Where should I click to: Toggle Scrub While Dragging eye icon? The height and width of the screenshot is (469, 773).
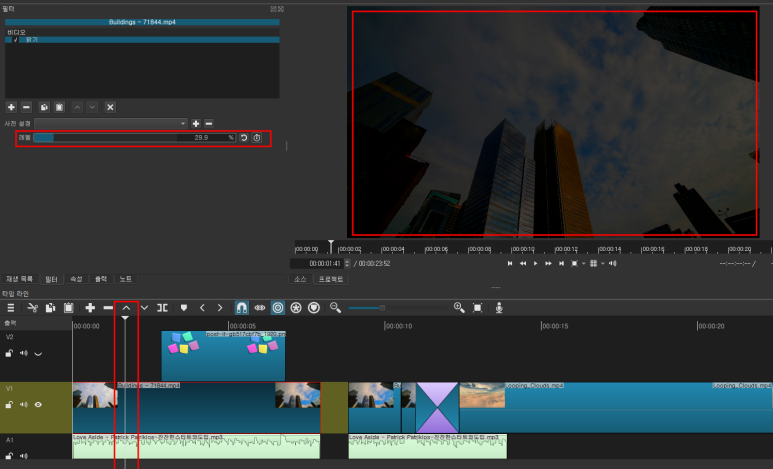[x=260, y=308]
